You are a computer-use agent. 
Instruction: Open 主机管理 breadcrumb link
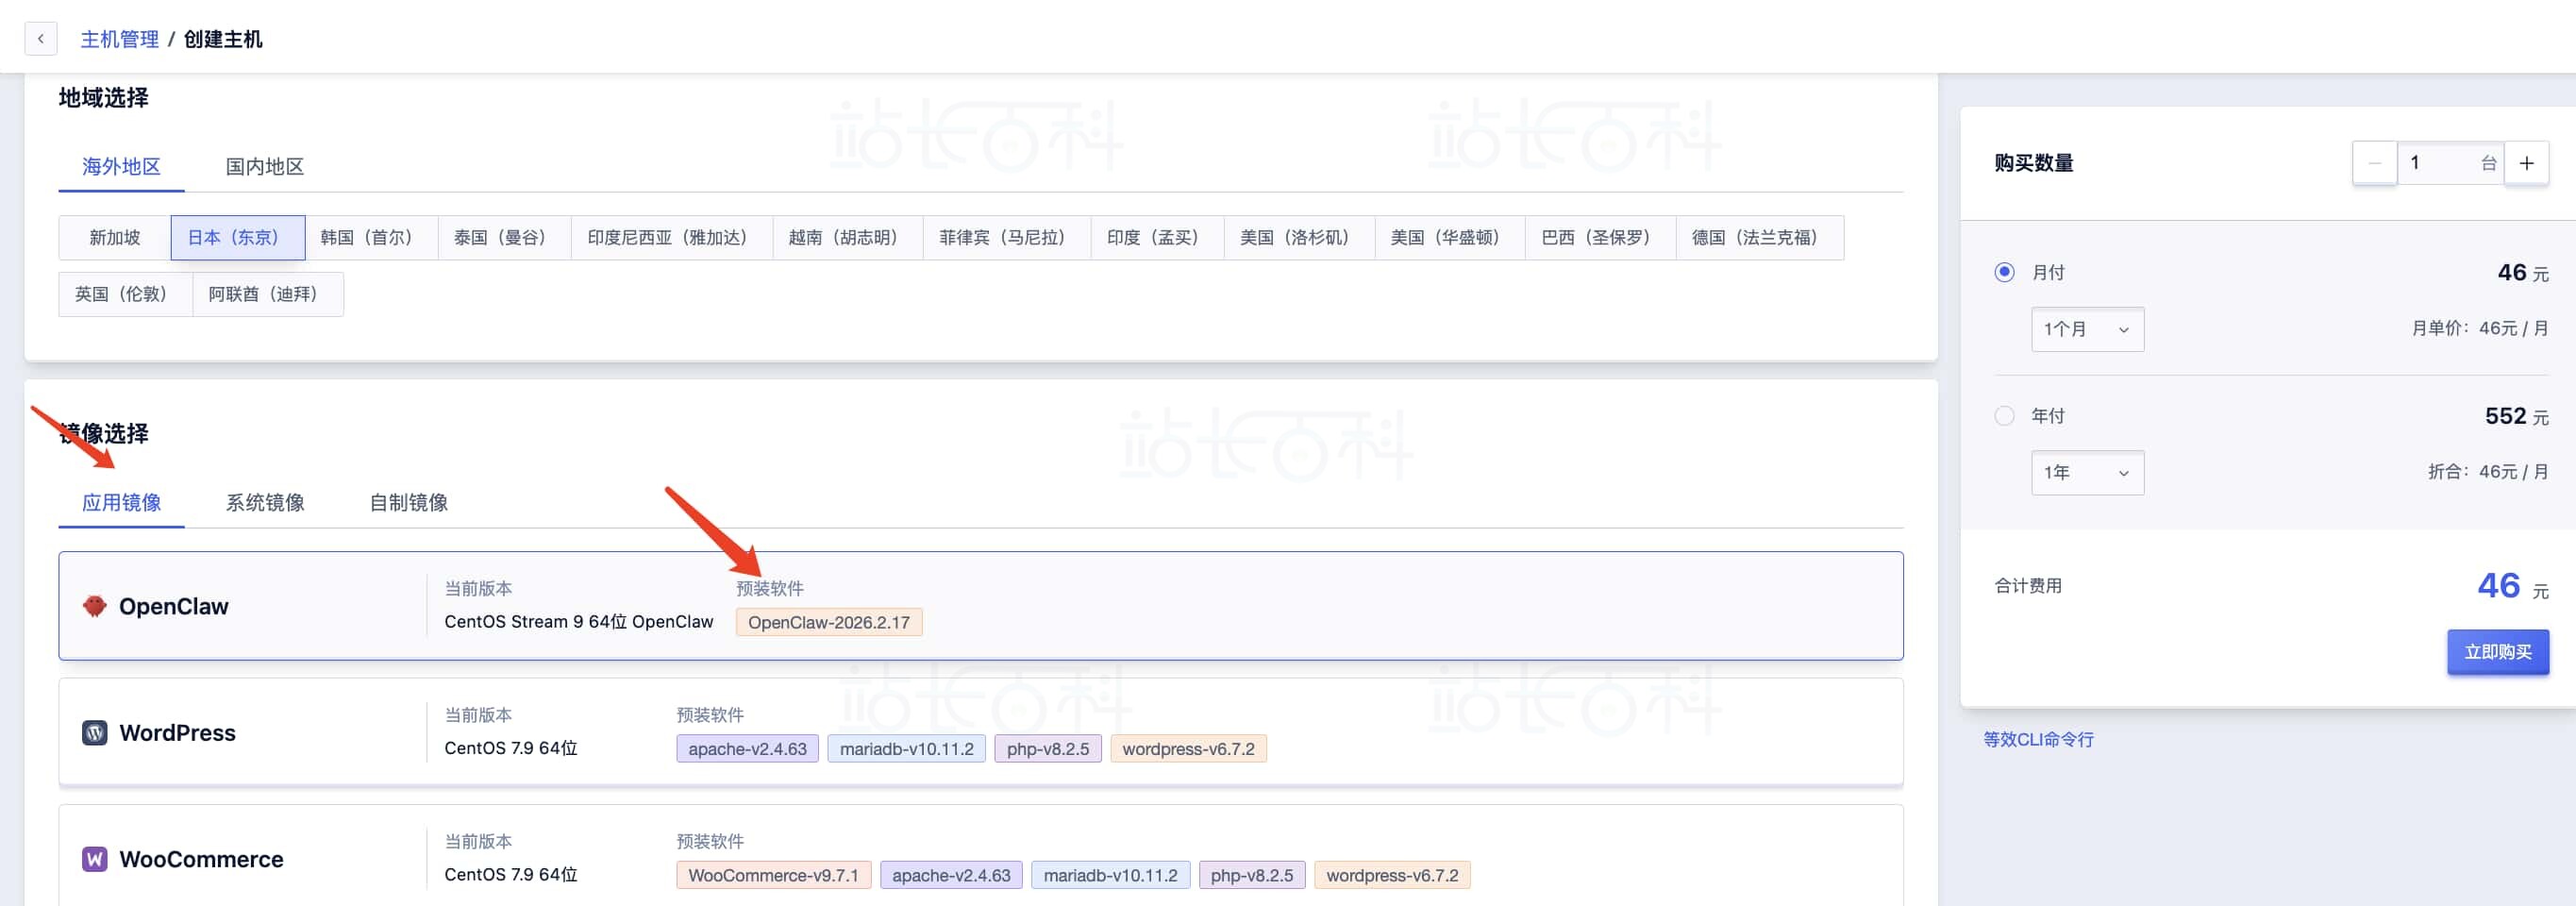(119, 39)
